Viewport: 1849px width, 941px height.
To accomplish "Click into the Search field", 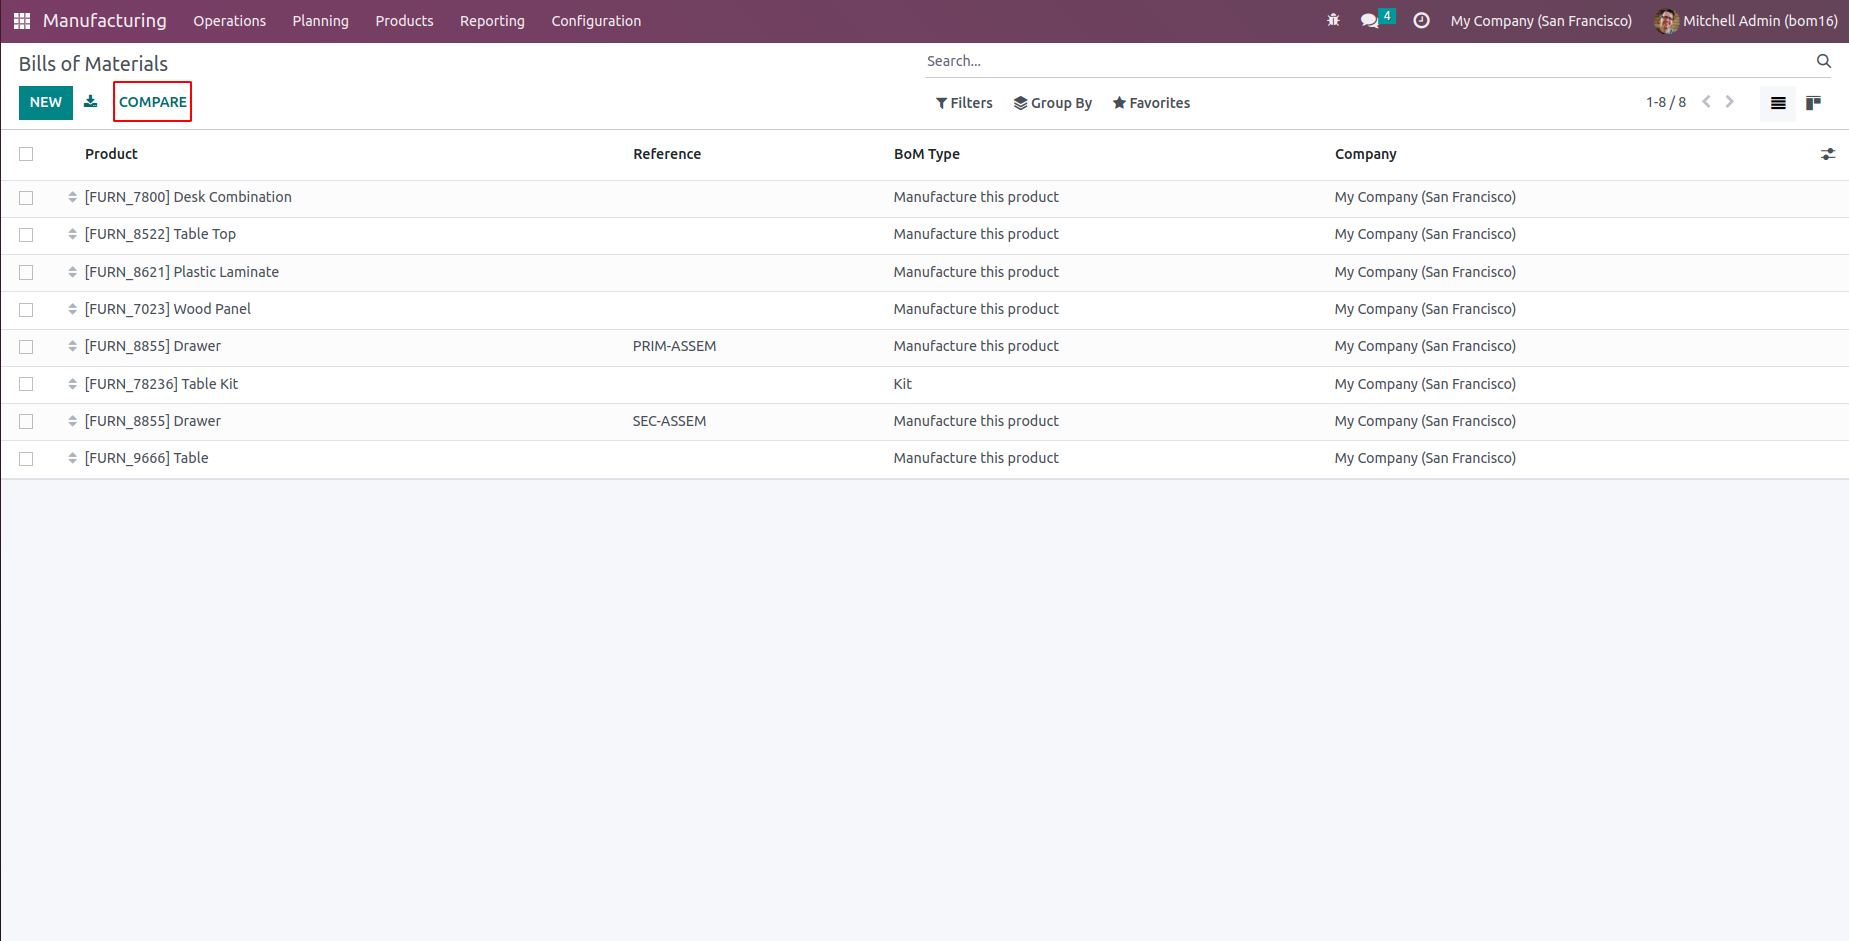I will [1367, 61].
